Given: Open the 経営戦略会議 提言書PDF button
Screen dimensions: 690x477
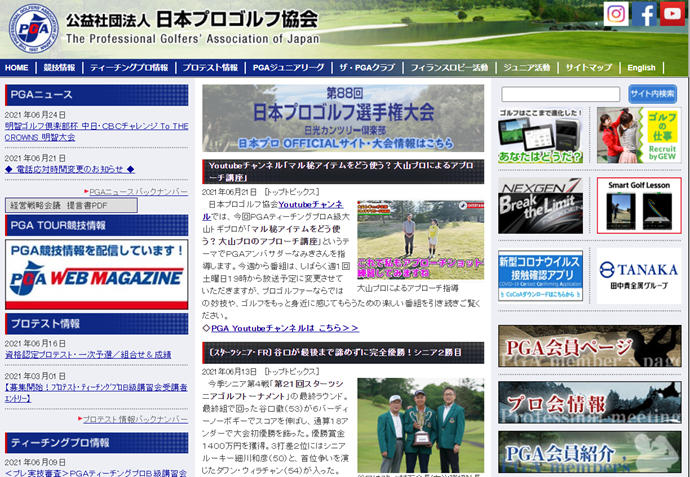Looking at the screenshot, I should pyautogui.click(x=71, y=205).
